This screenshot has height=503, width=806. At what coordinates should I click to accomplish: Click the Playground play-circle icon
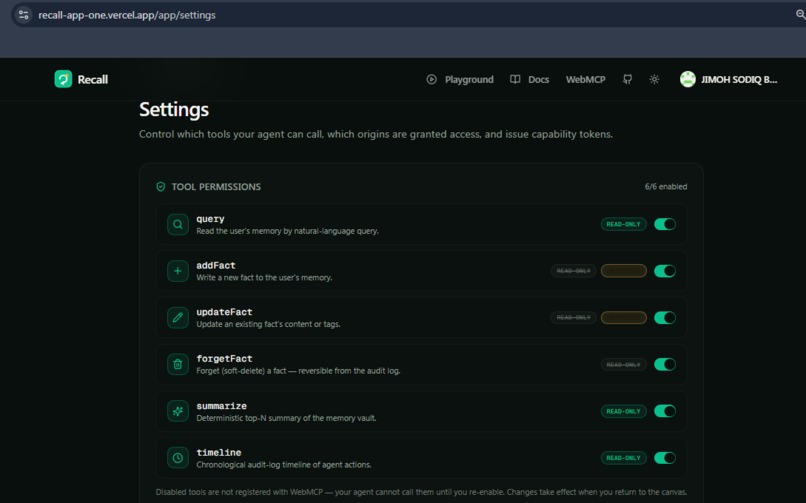tap(431, 79)
